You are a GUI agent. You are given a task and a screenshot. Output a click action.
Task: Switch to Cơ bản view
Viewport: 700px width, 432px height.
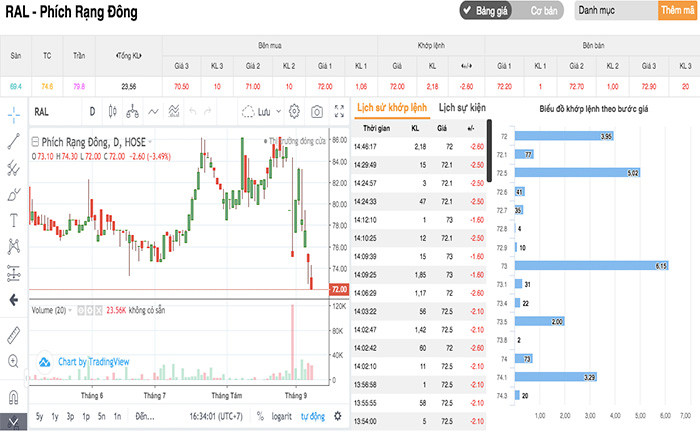[x=543, y=11]
